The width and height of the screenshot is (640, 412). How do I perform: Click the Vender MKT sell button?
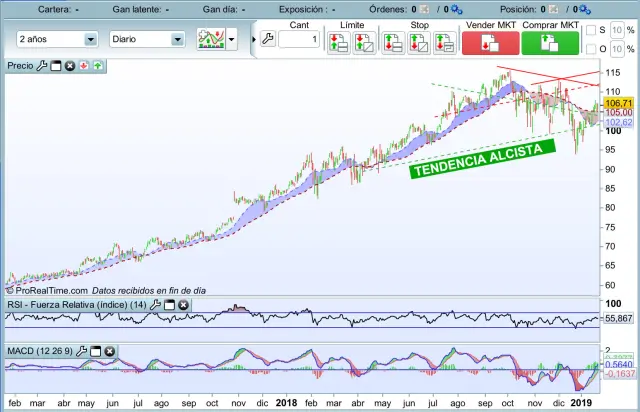[x=489, y=42]
